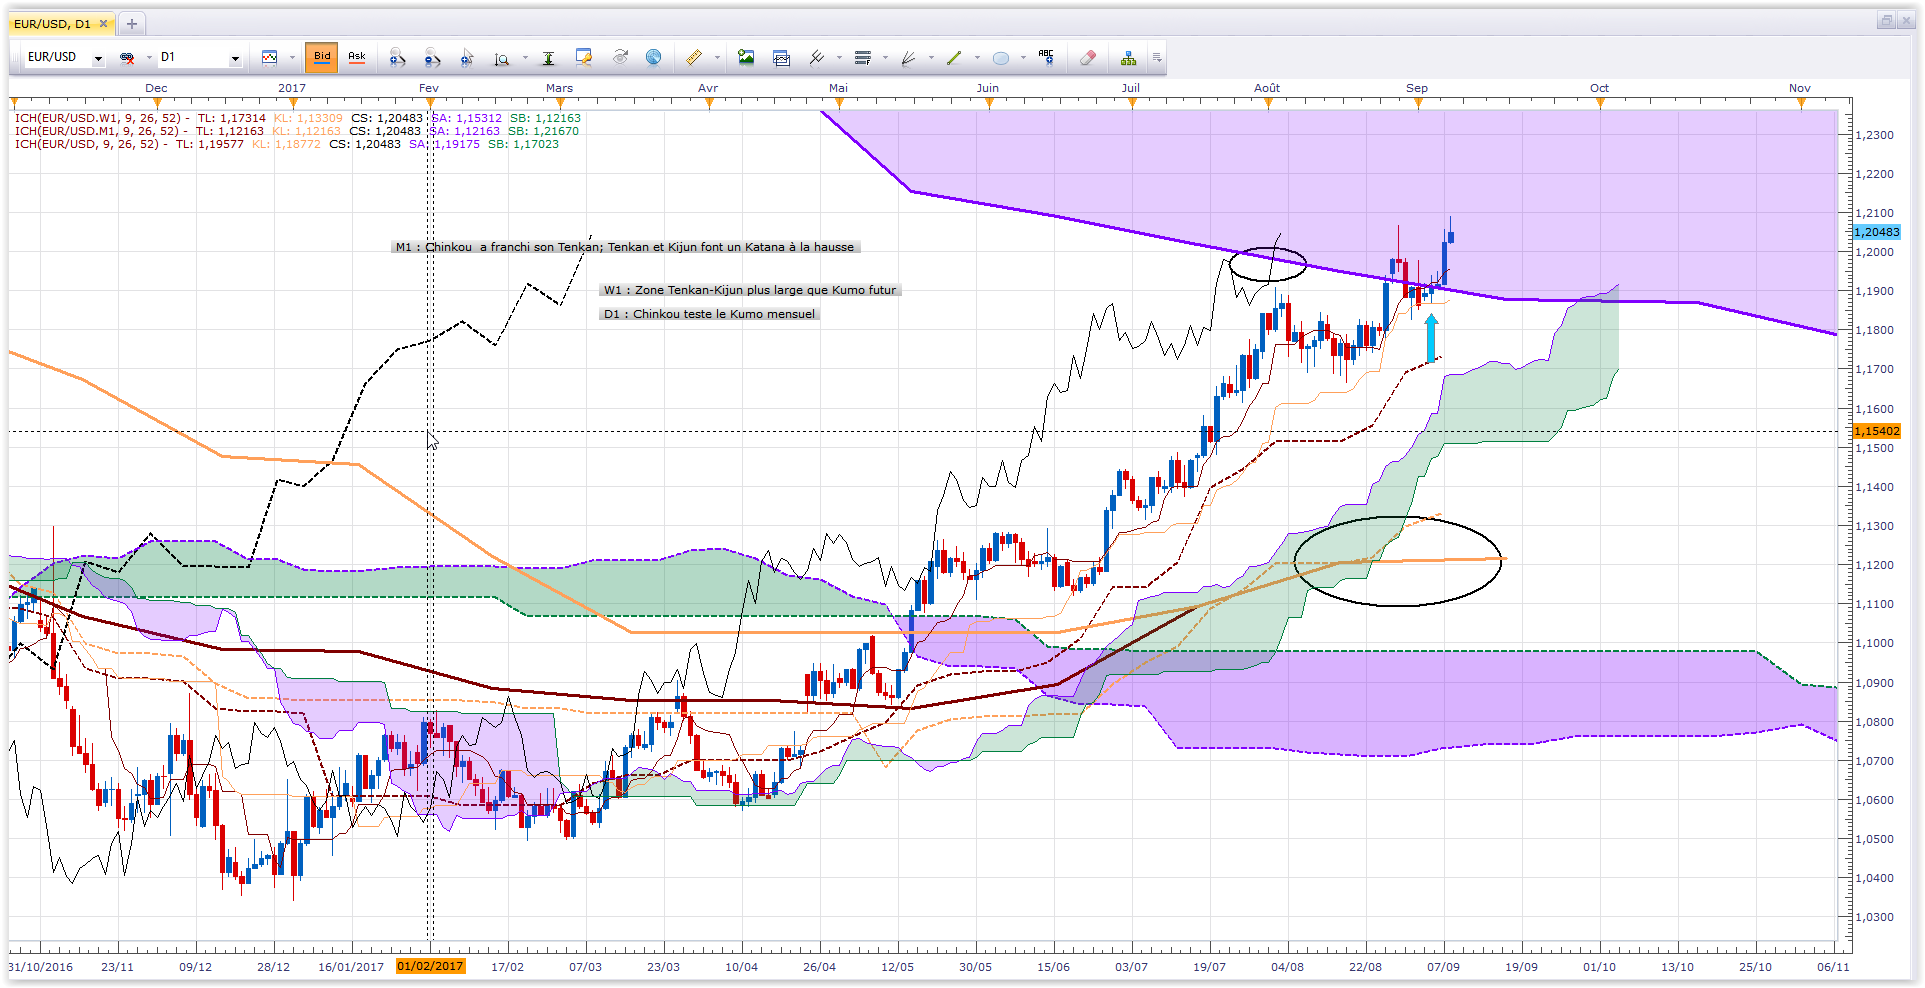Expand the ruler tool dropdown arrow
This screenshot has height=988, width=1925.
pos(716,58)
